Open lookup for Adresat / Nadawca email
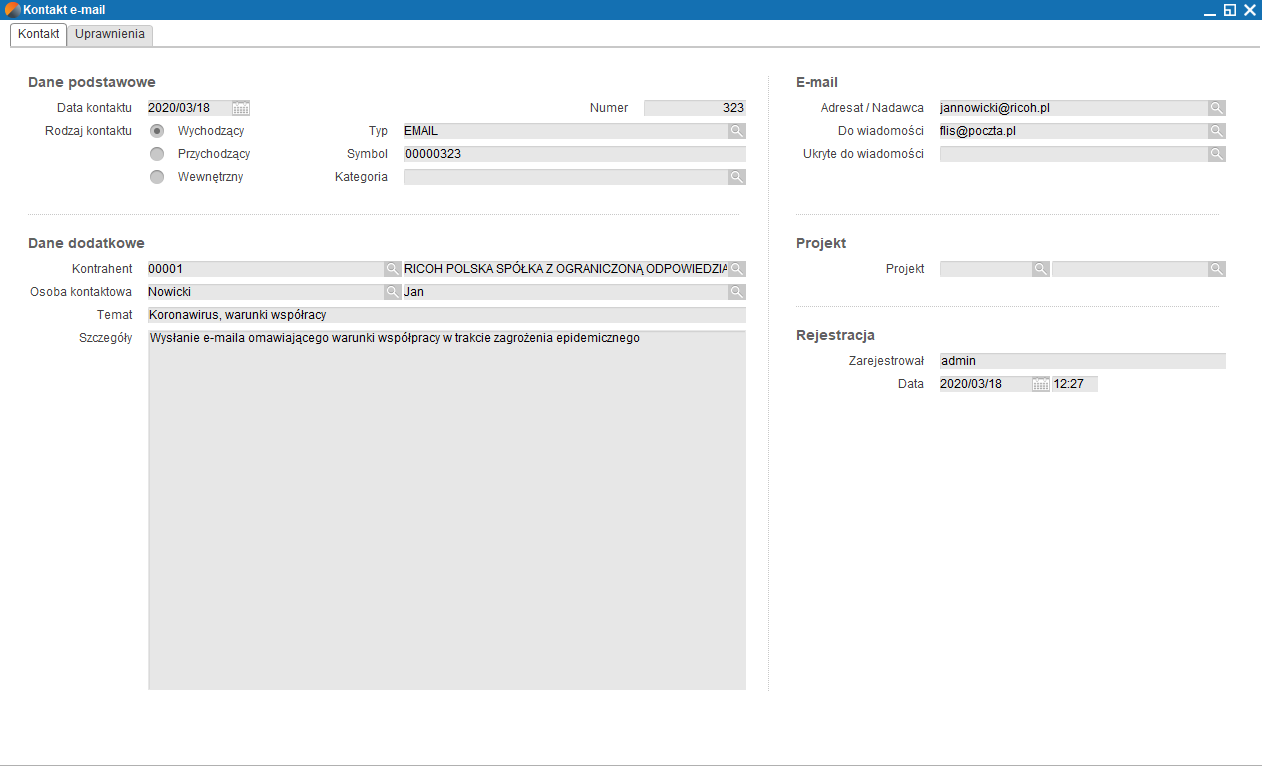This screenshot has height=766, width=1262. click(x=1216, y=108)
